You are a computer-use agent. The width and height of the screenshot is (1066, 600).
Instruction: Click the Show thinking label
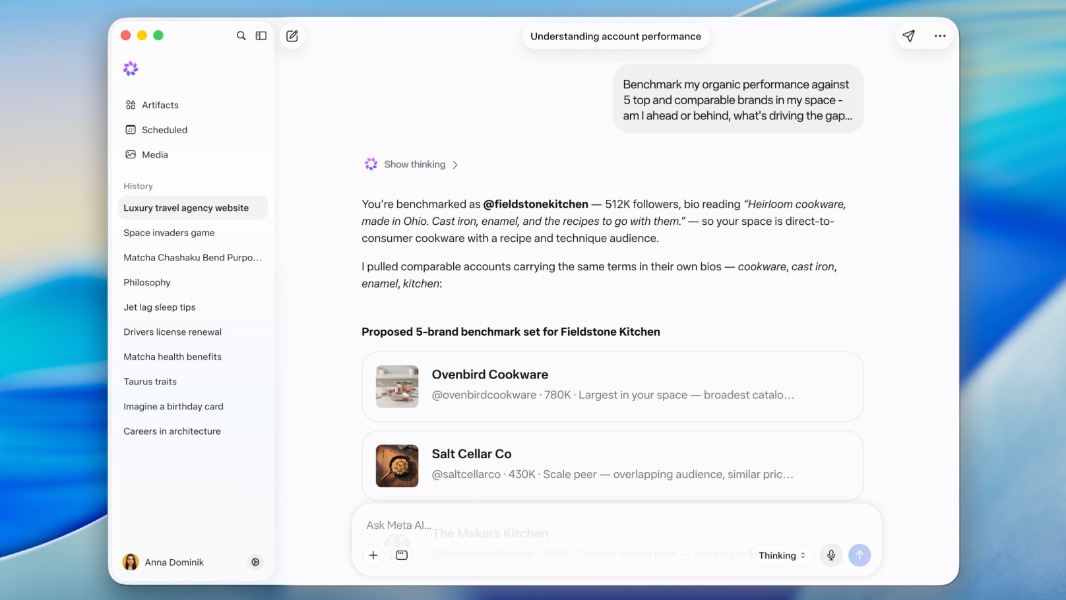tap(415, 164)
